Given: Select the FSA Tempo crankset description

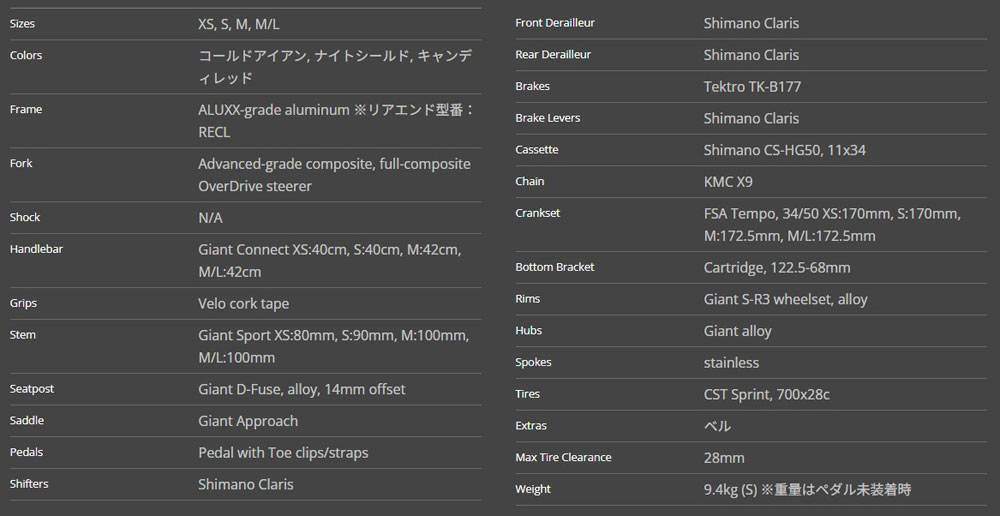Looking at the screenshot, I should [832, 225].
